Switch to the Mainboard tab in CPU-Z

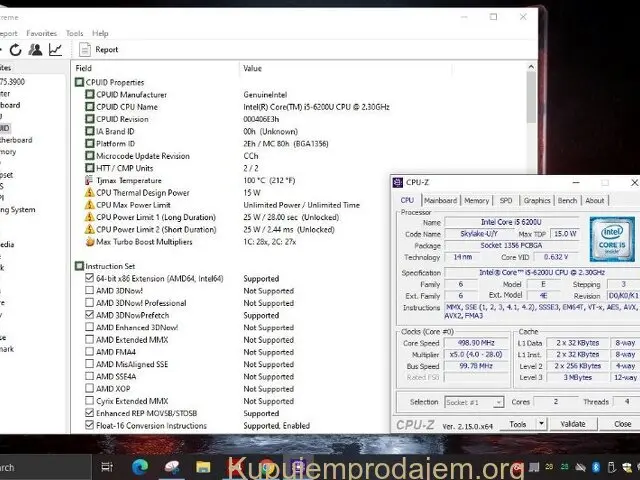pyautogui.click(x=440, y=200)
